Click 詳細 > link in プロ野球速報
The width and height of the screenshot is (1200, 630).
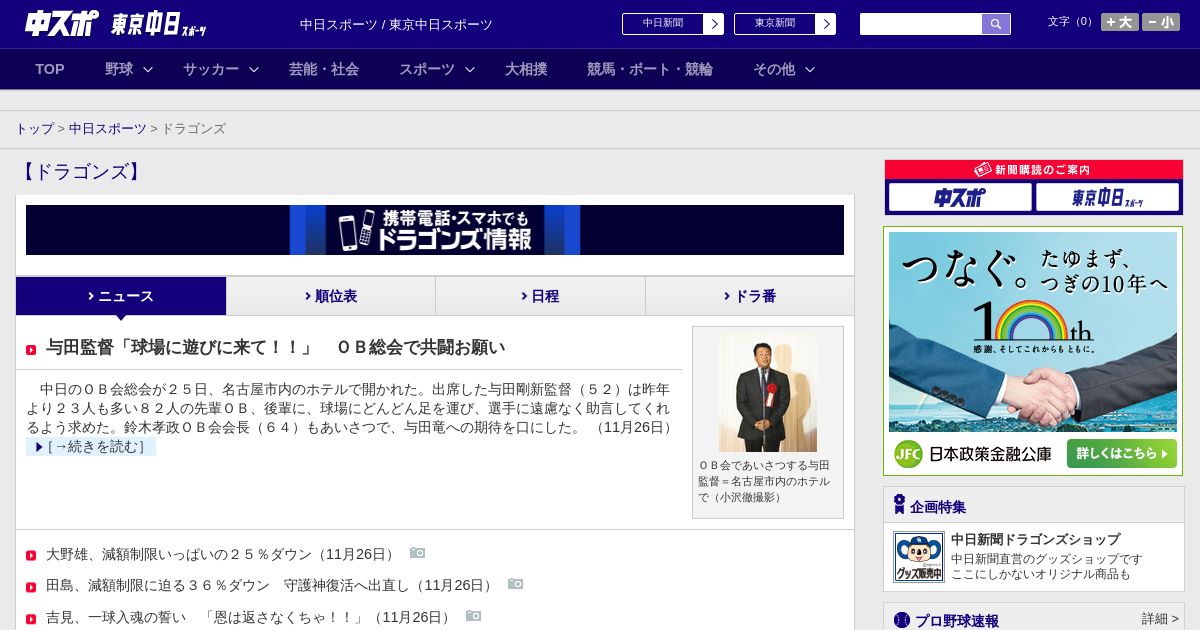tap(1160, 619)
